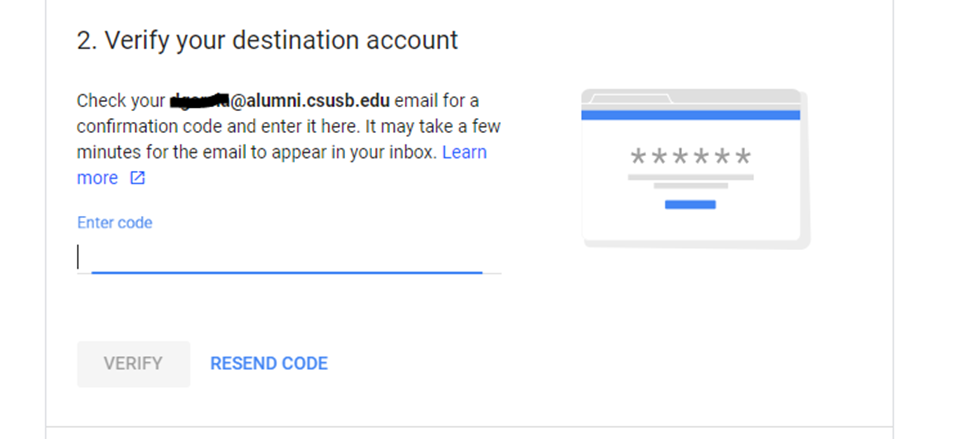975x439 pixels.
Task: Click the blinking text cursor in code field
Action: pyautogui.click(x=79, y=257)
